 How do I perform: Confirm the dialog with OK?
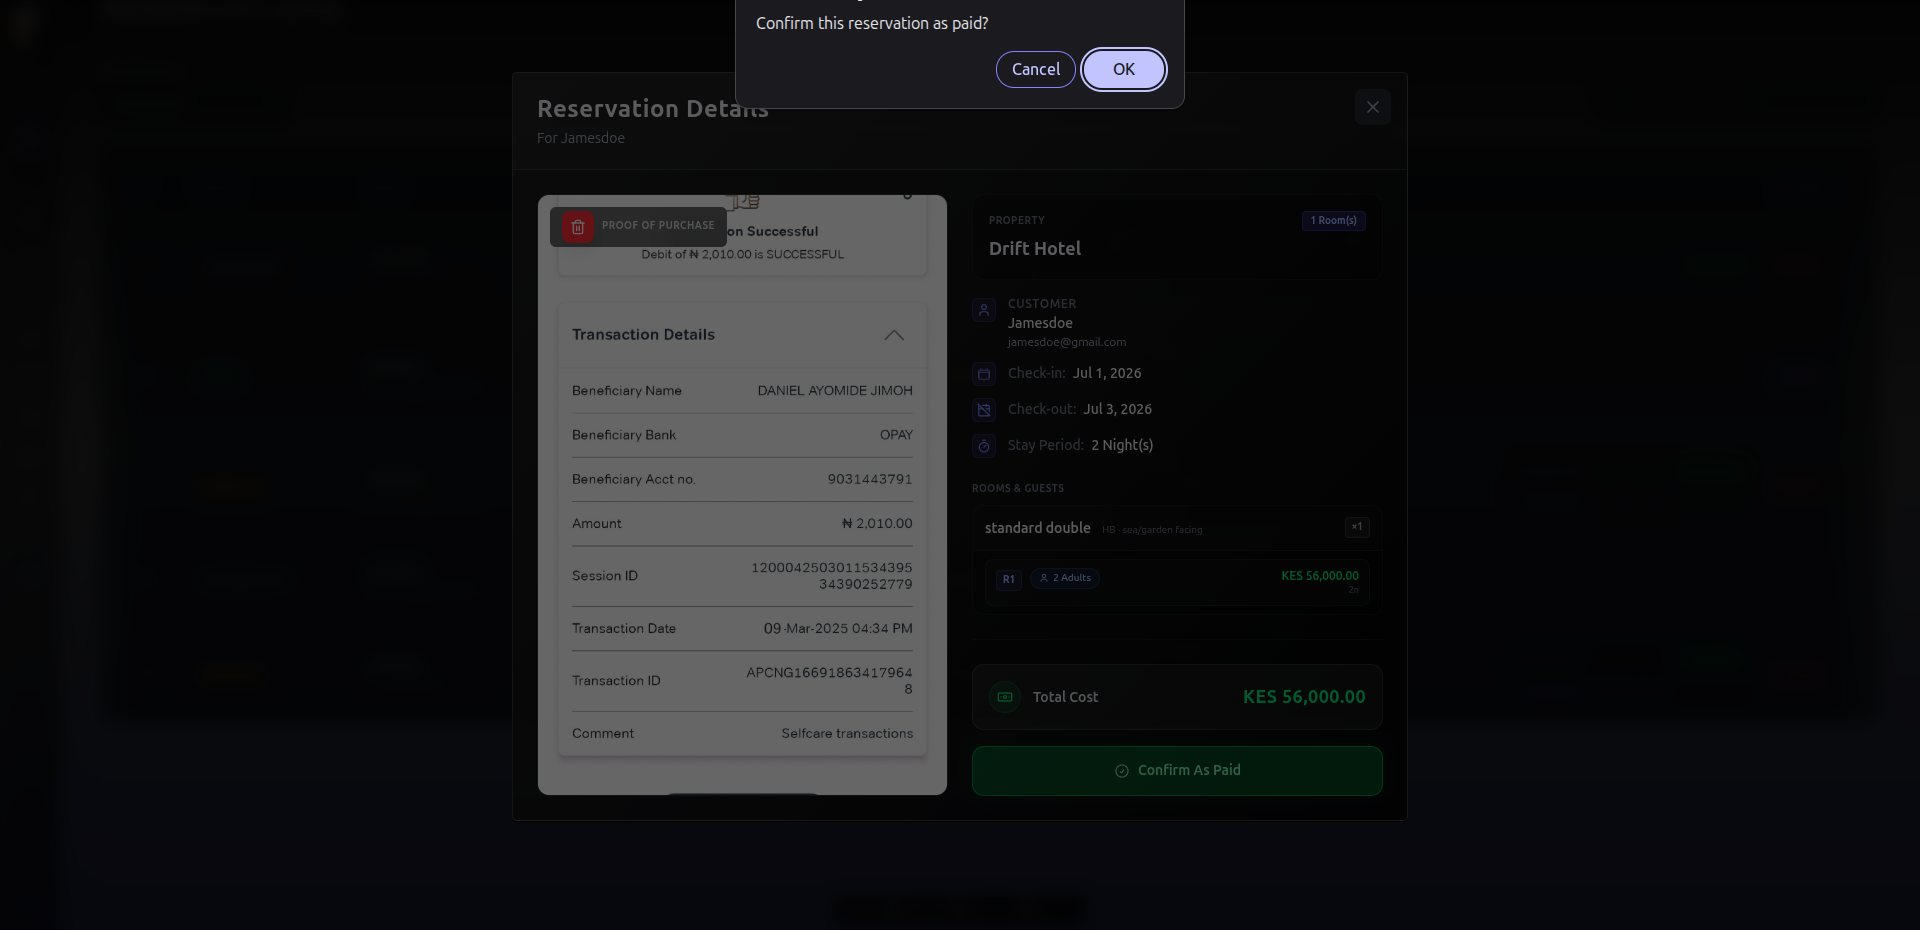coord(1124,69)
